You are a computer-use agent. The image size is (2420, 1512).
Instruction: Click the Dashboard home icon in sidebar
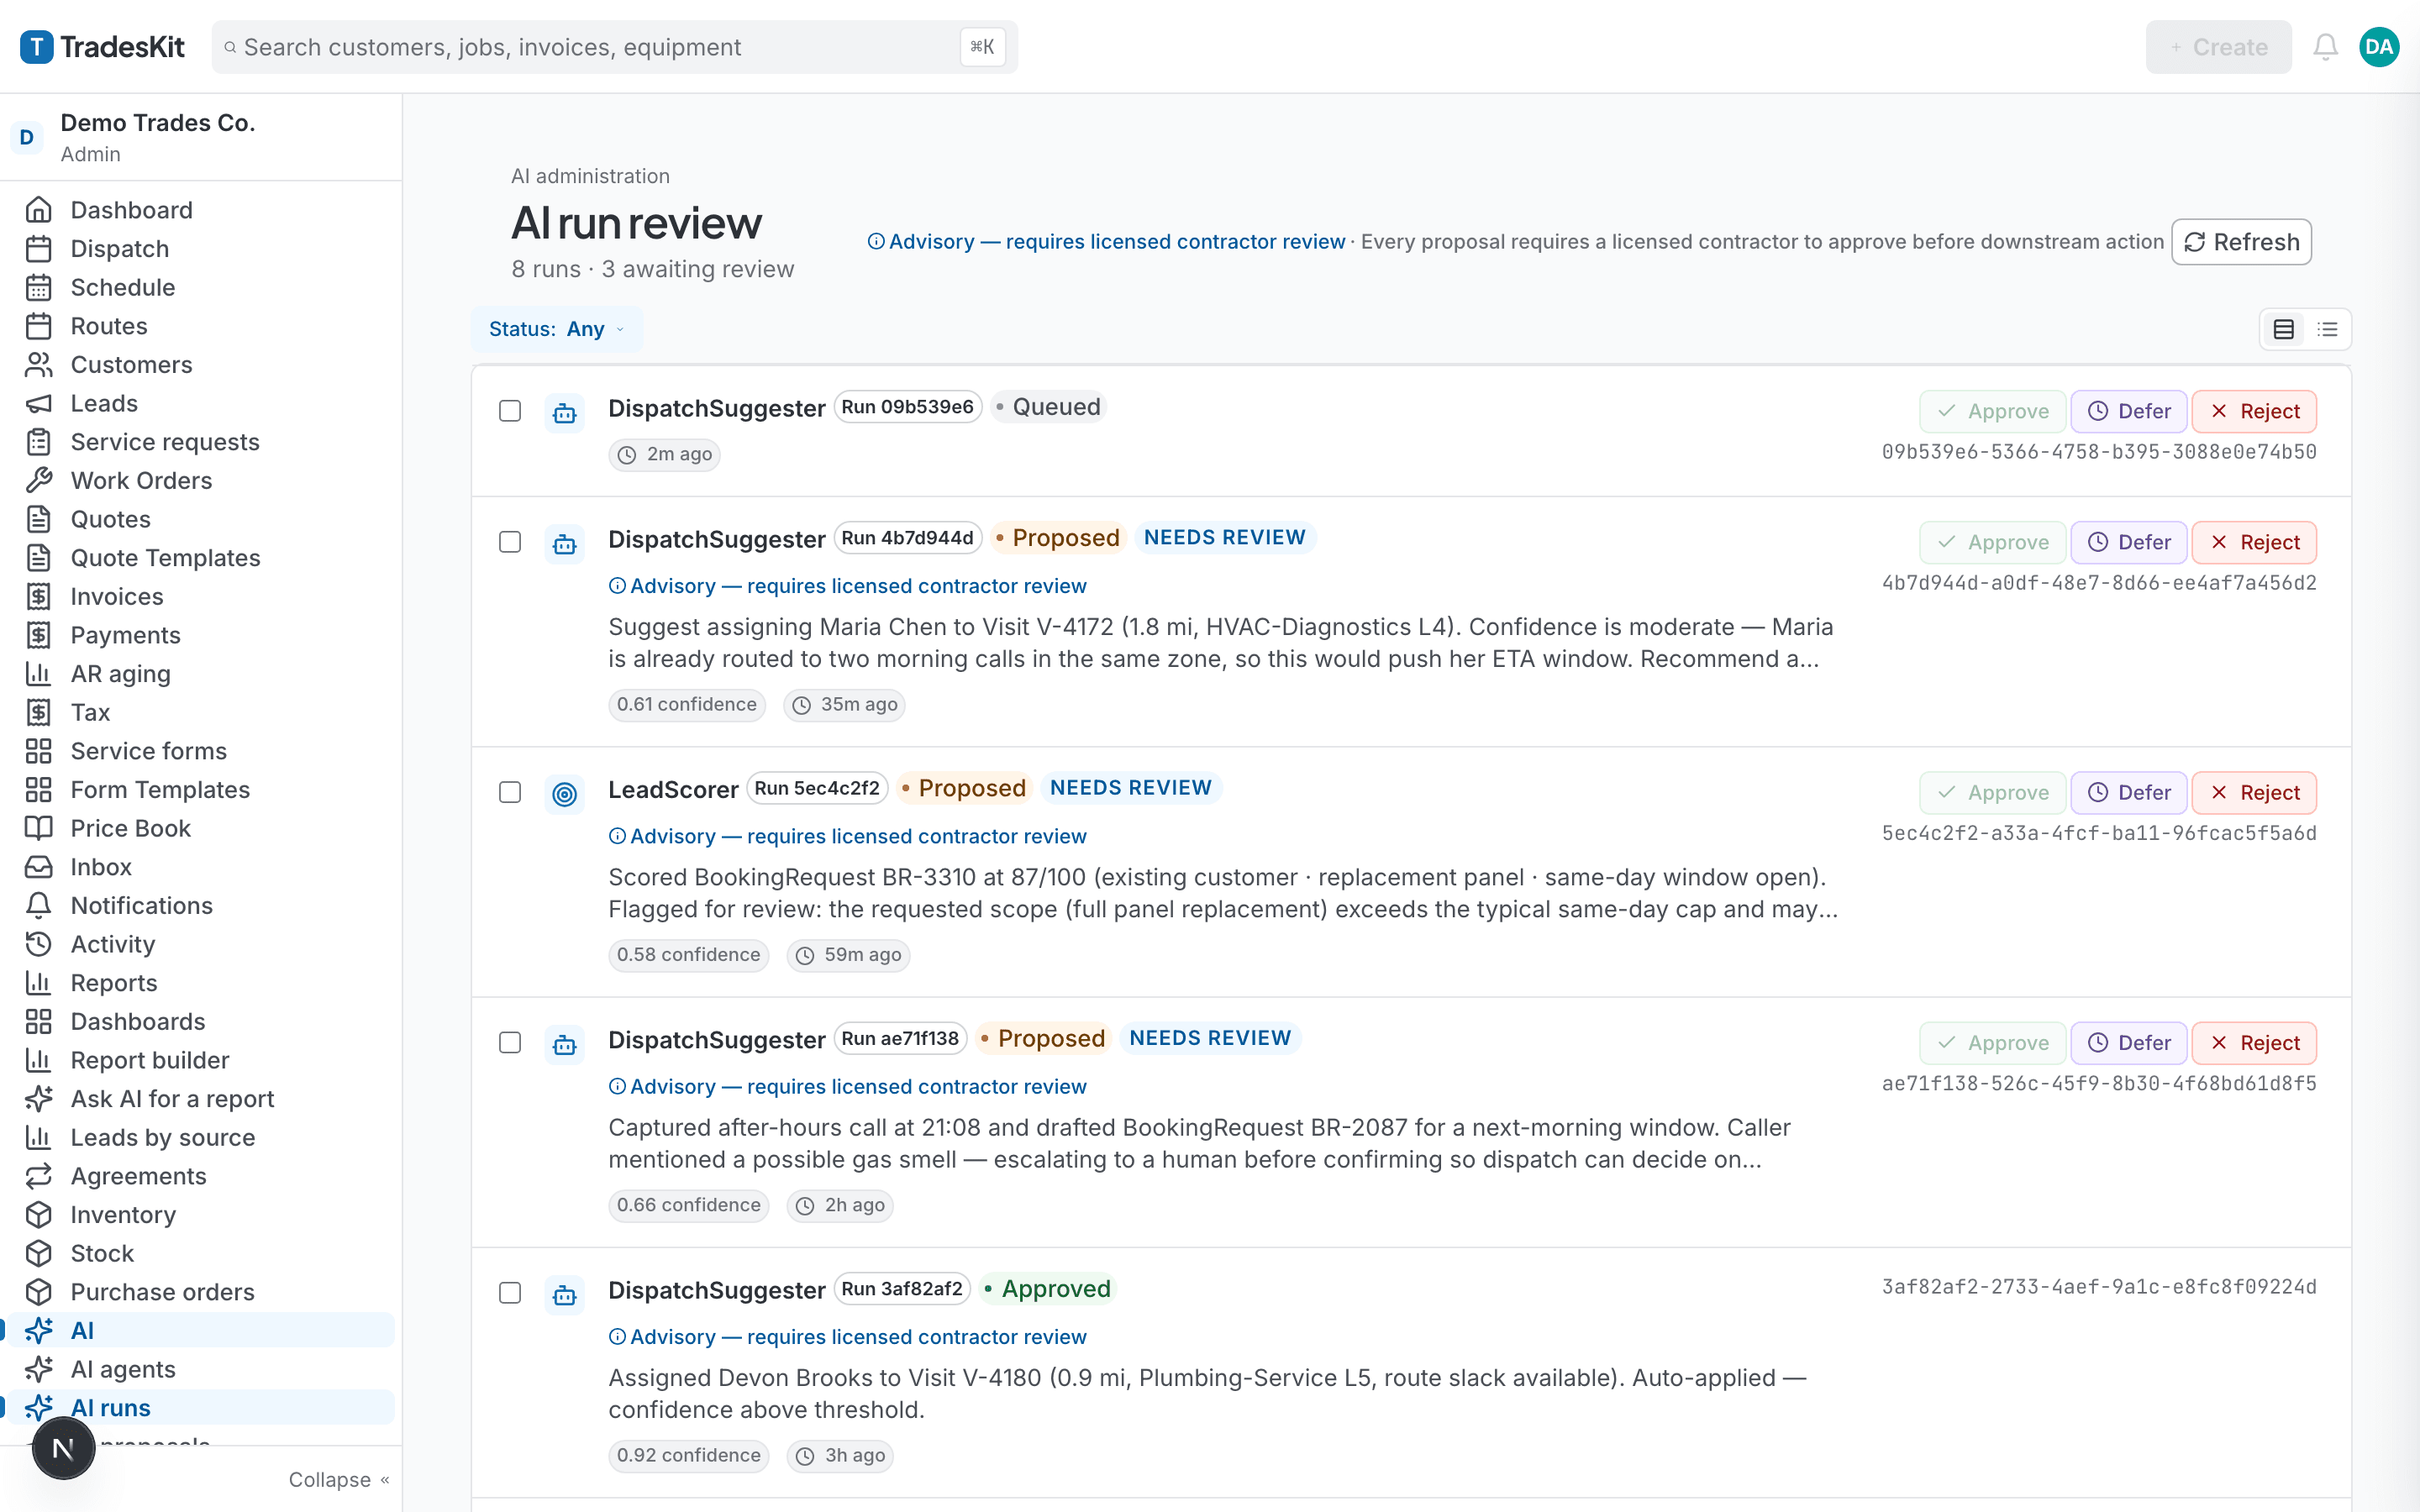[38, 210]
